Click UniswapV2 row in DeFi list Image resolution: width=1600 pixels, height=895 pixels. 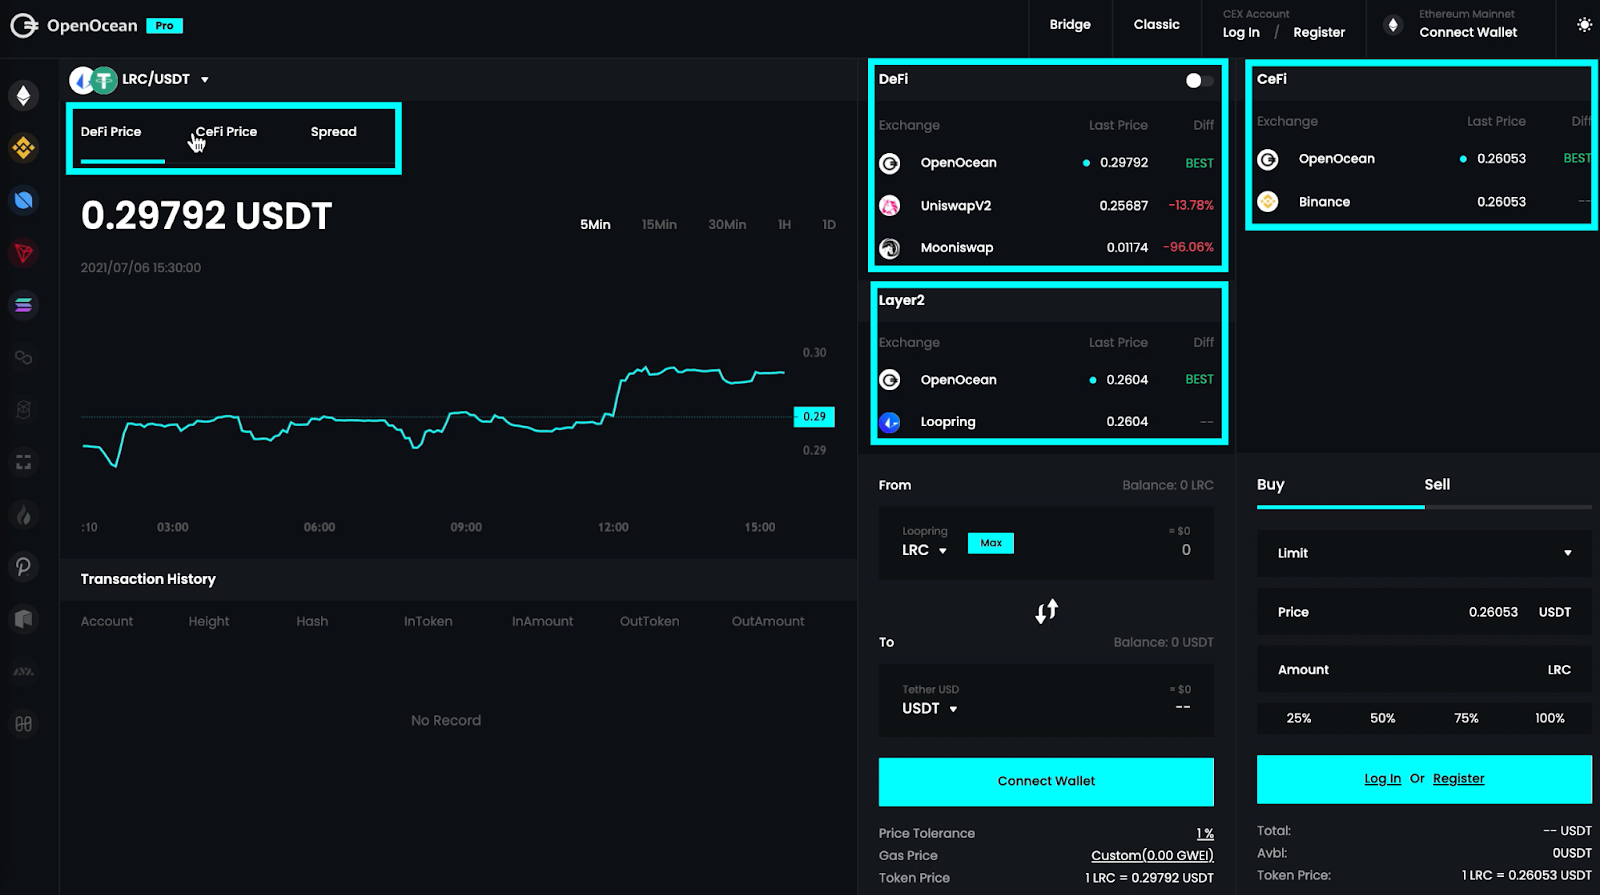(x=1046, y=206)
